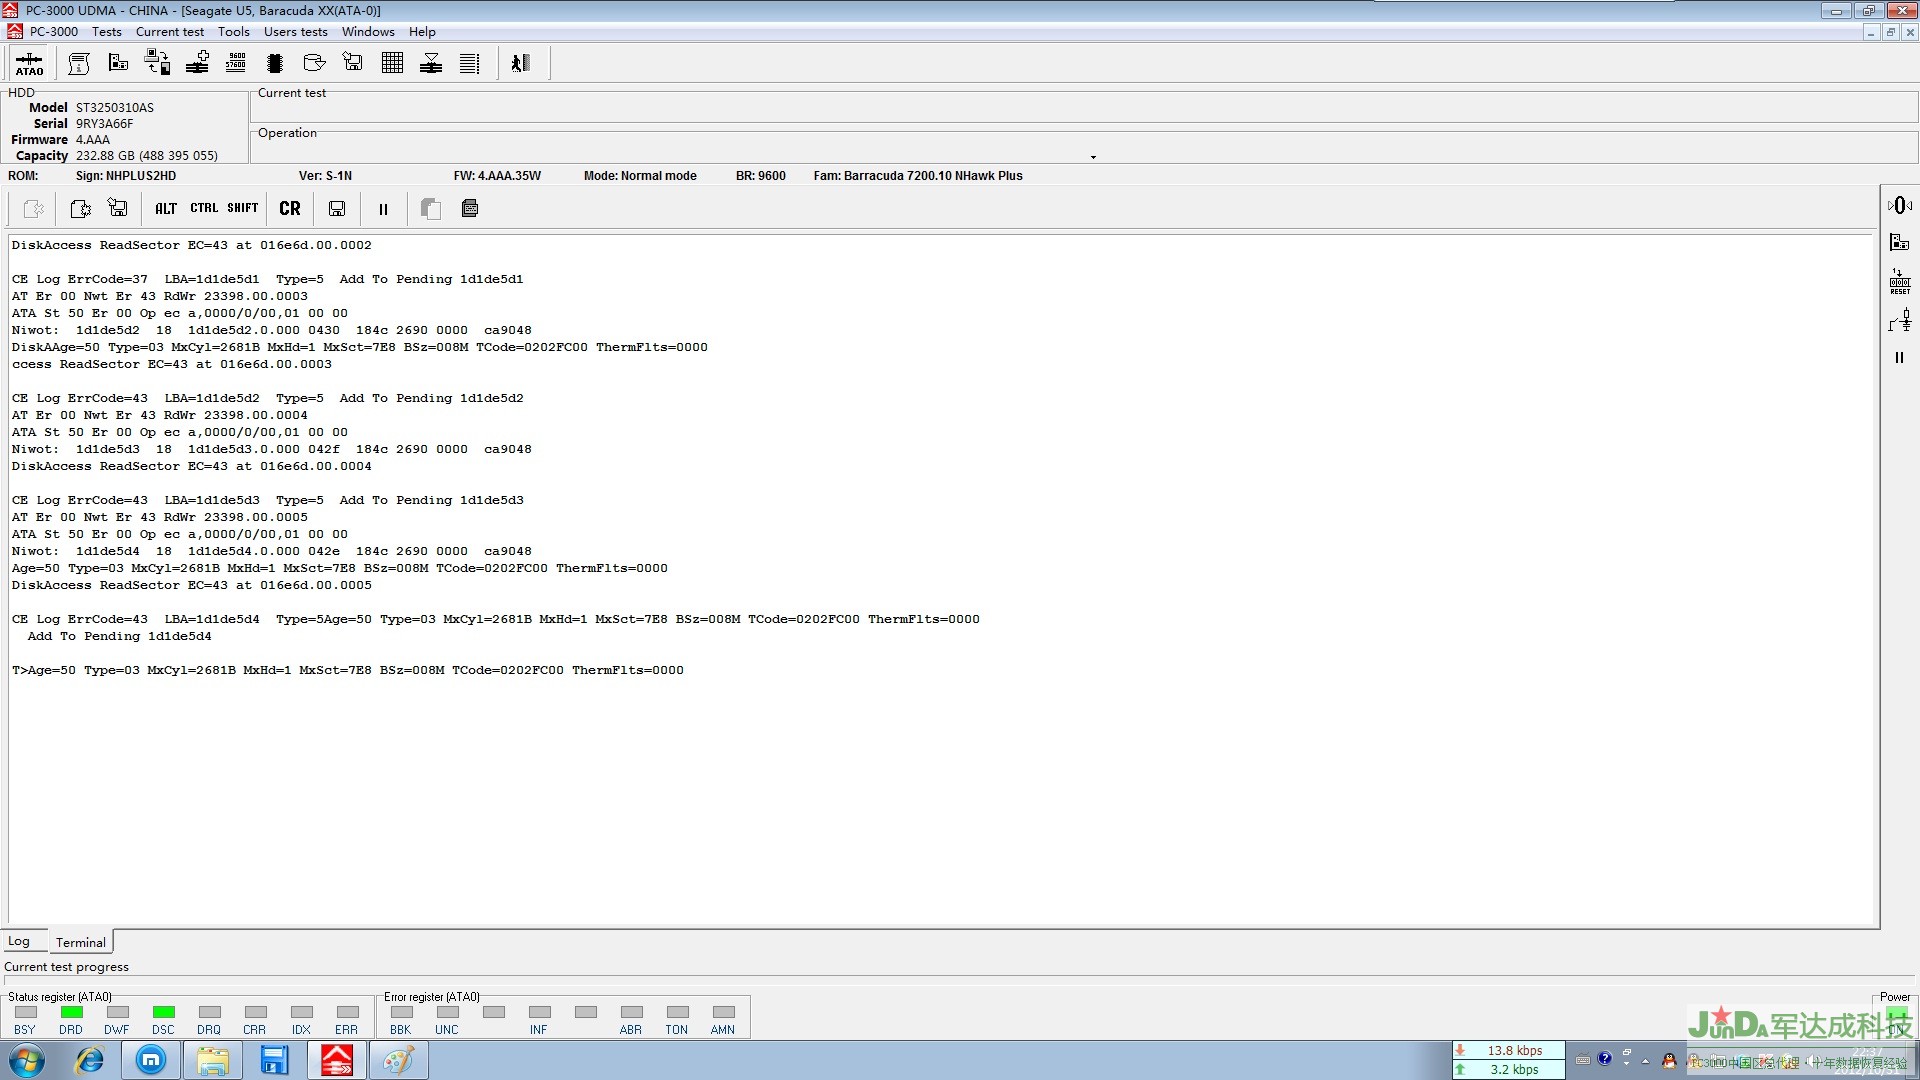Click the side panel pause icon
Viewport: 1920px width, 1080px height.
(1899, 357)
